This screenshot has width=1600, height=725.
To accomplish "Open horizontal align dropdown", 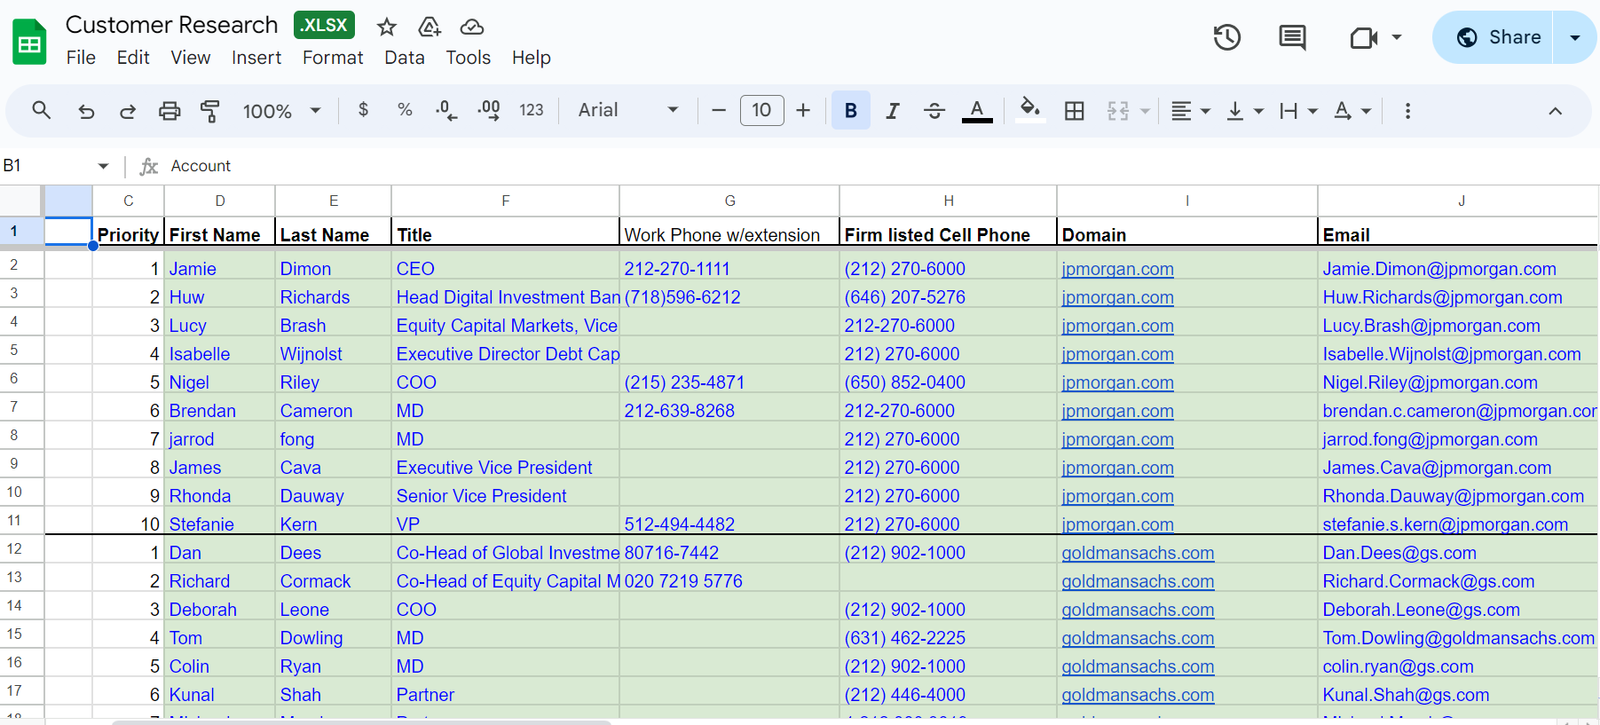I will click(x=1190, y=110).
